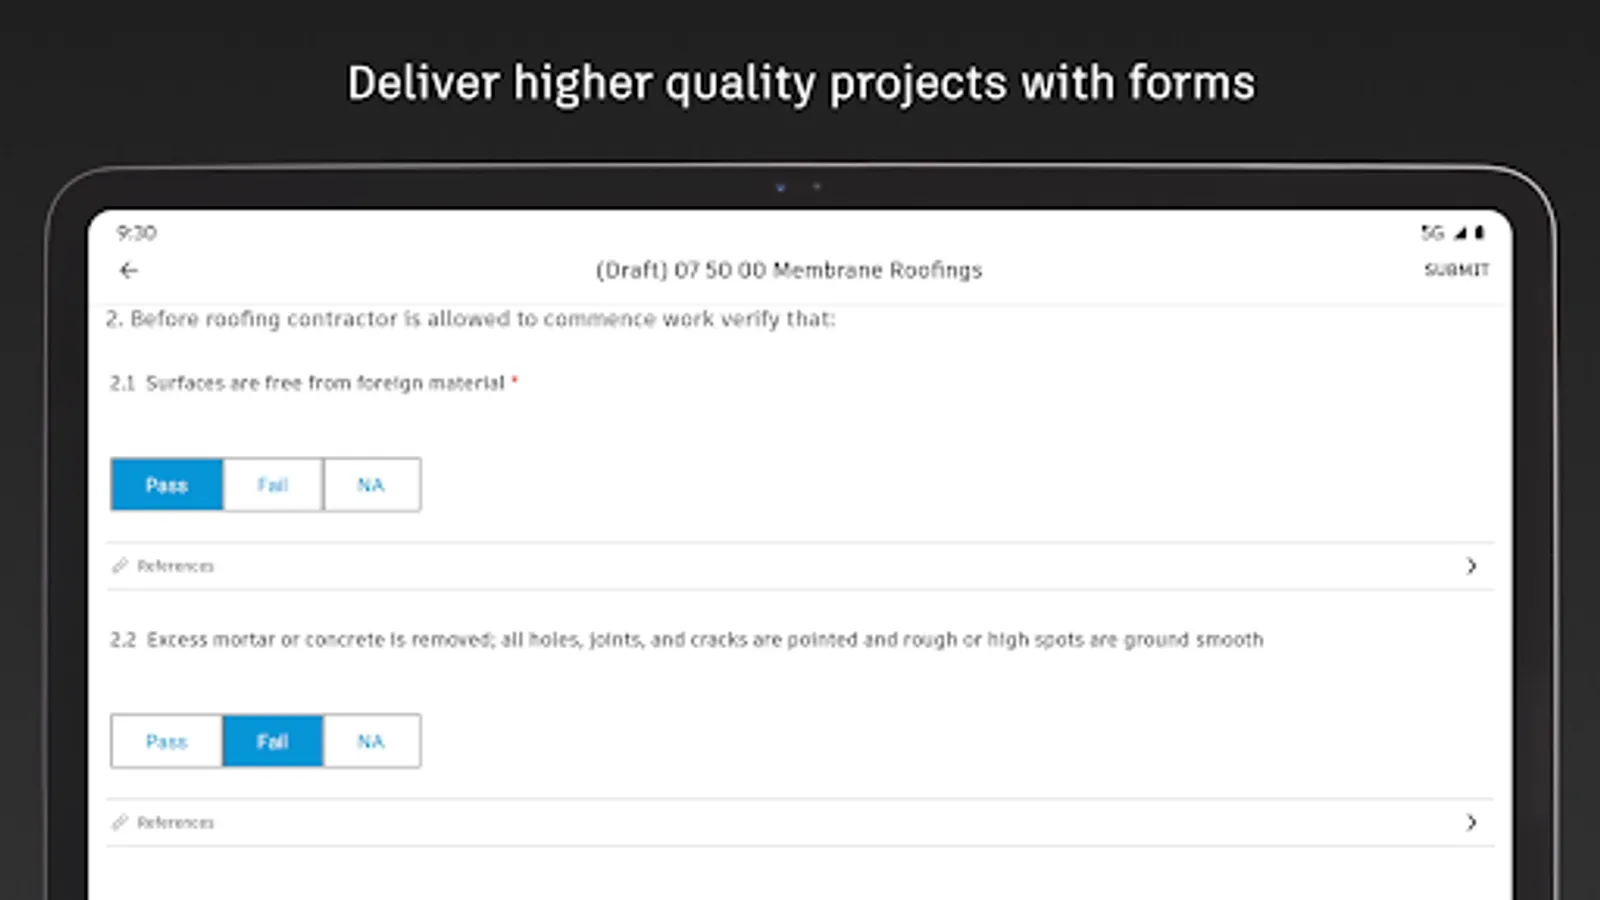The height and width of the screenshot is (900, 1600).
Task: Tap the signal strength icon
Action: 1460,233
